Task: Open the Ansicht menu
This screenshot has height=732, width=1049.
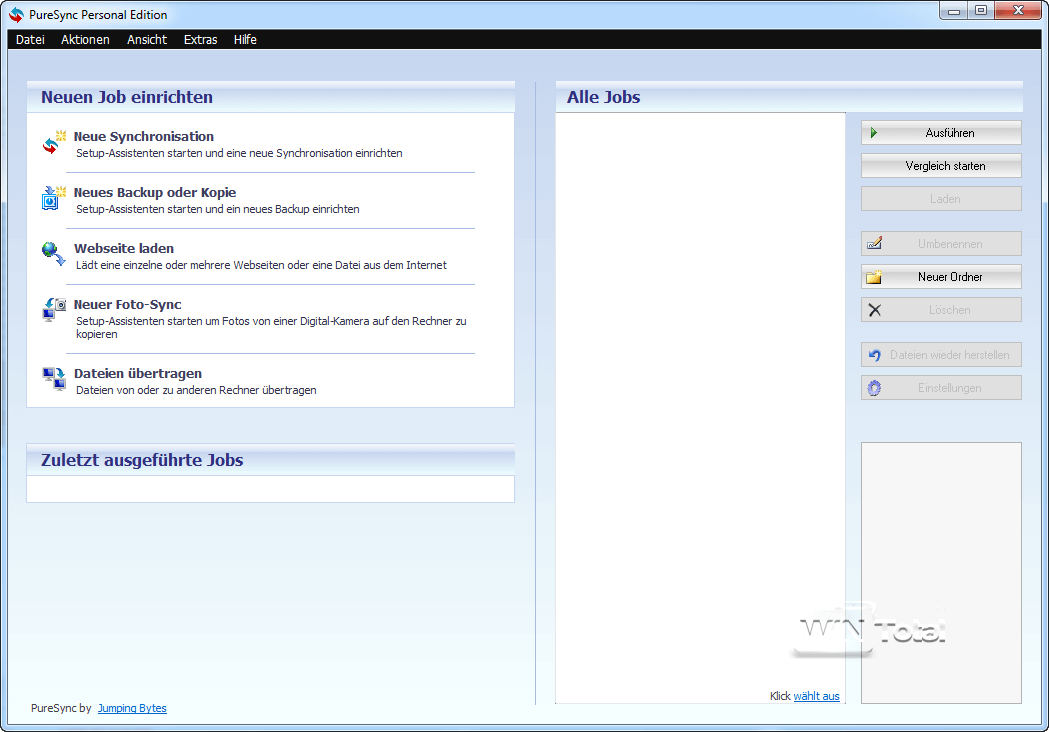Action: (x=147, y=39)
